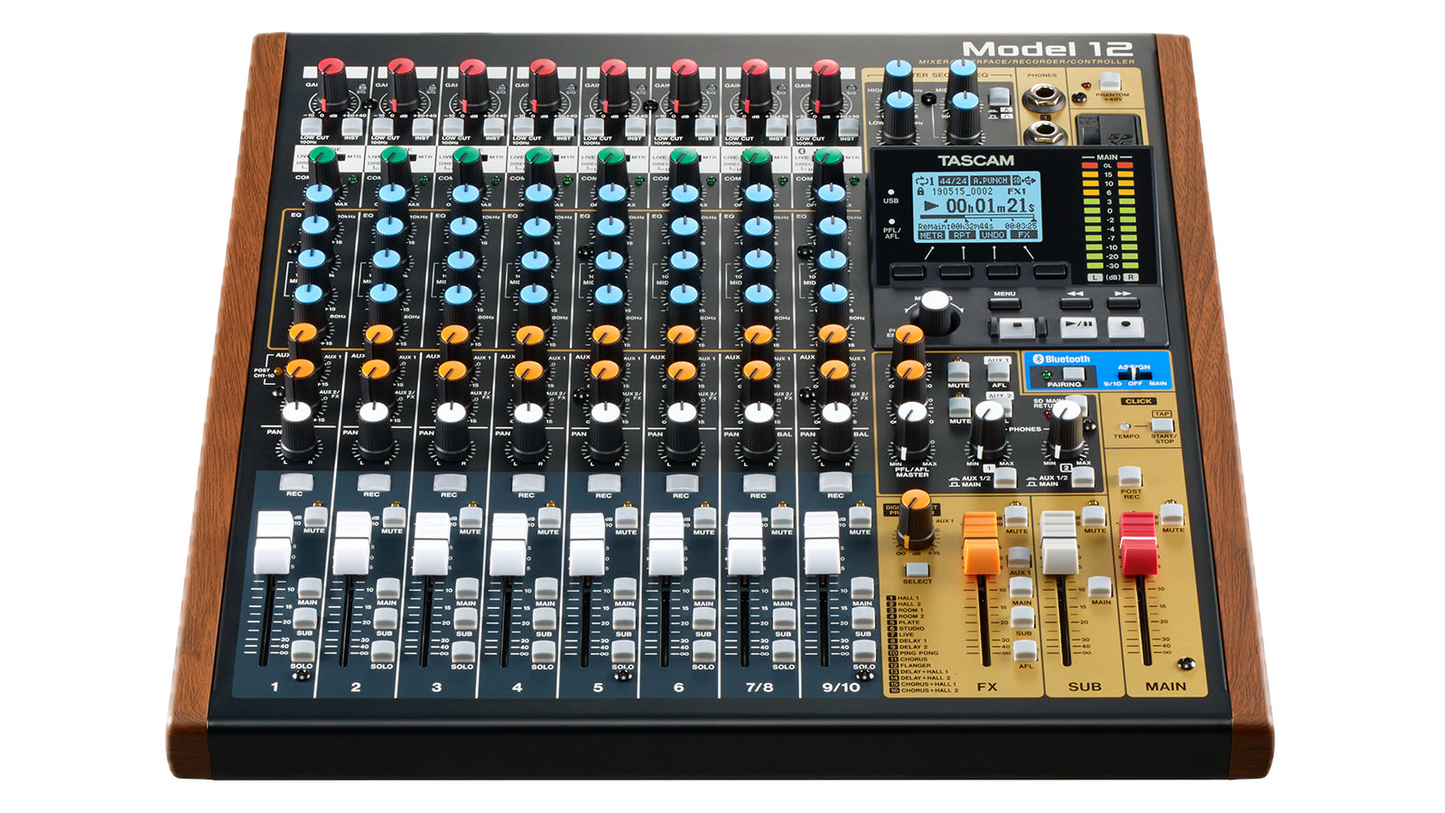Push the Bluetooth PAIRING button
This screenshot has width=1445, height=813.
1073,374
